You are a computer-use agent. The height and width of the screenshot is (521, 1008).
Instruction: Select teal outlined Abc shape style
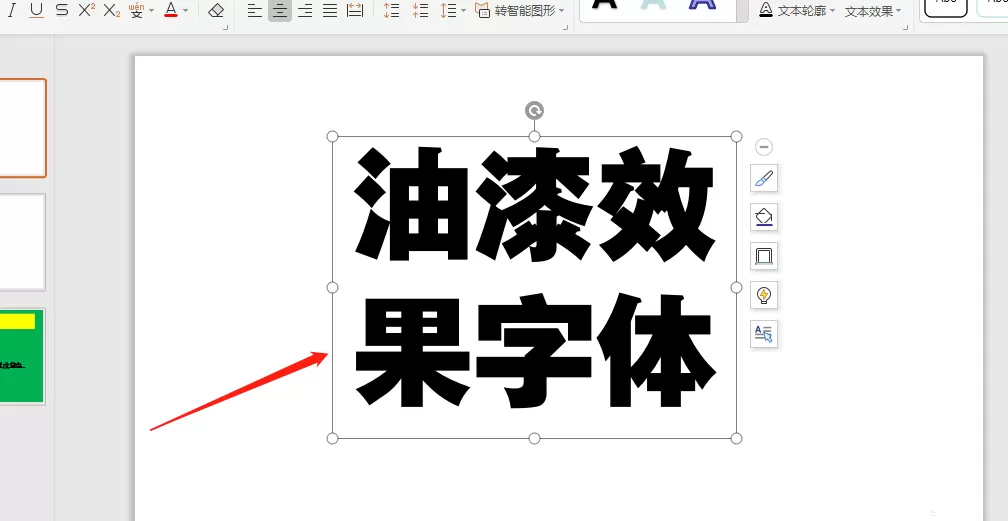(993, 6)
